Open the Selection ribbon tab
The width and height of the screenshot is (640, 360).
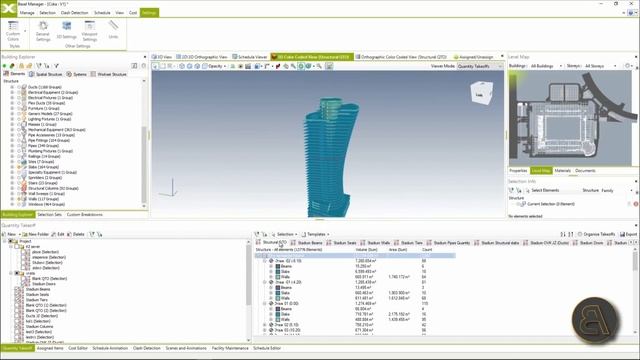(x=47, y=13)
